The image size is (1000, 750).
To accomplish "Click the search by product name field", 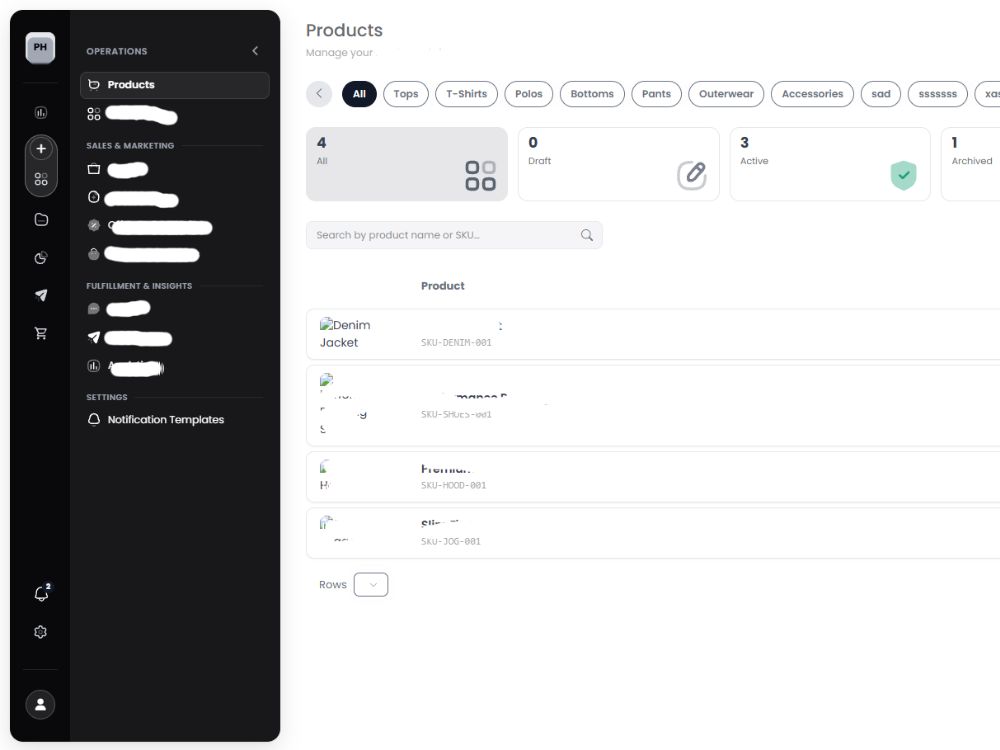I will 454,235.
